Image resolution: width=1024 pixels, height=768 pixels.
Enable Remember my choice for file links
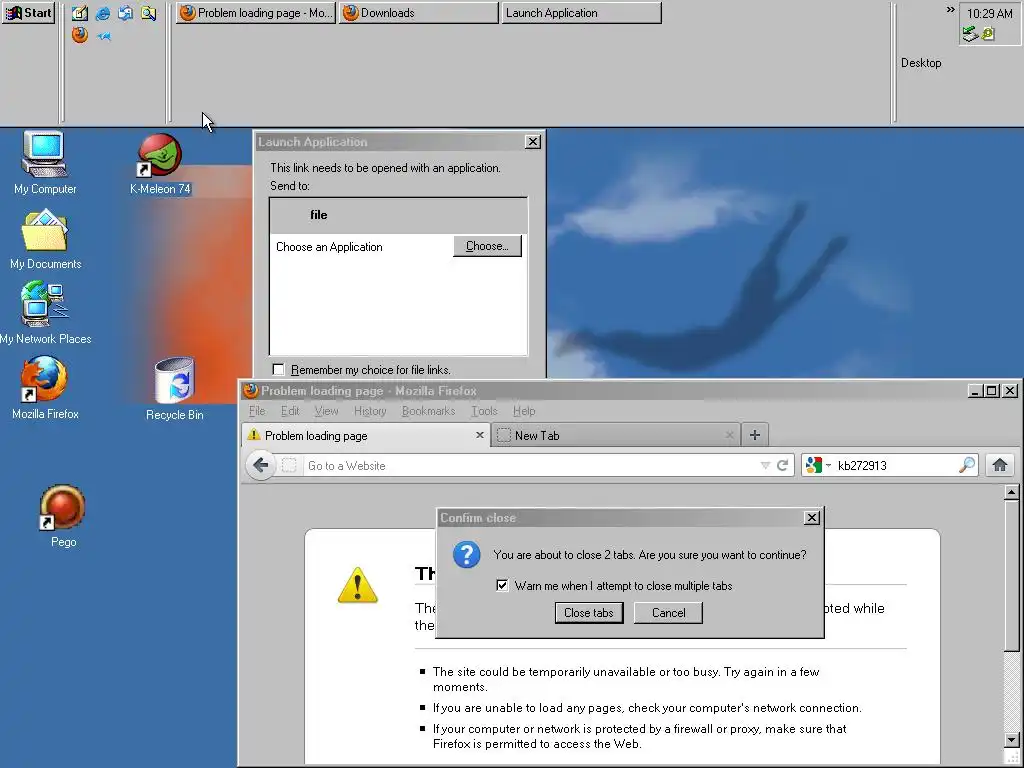pos(278,370)
